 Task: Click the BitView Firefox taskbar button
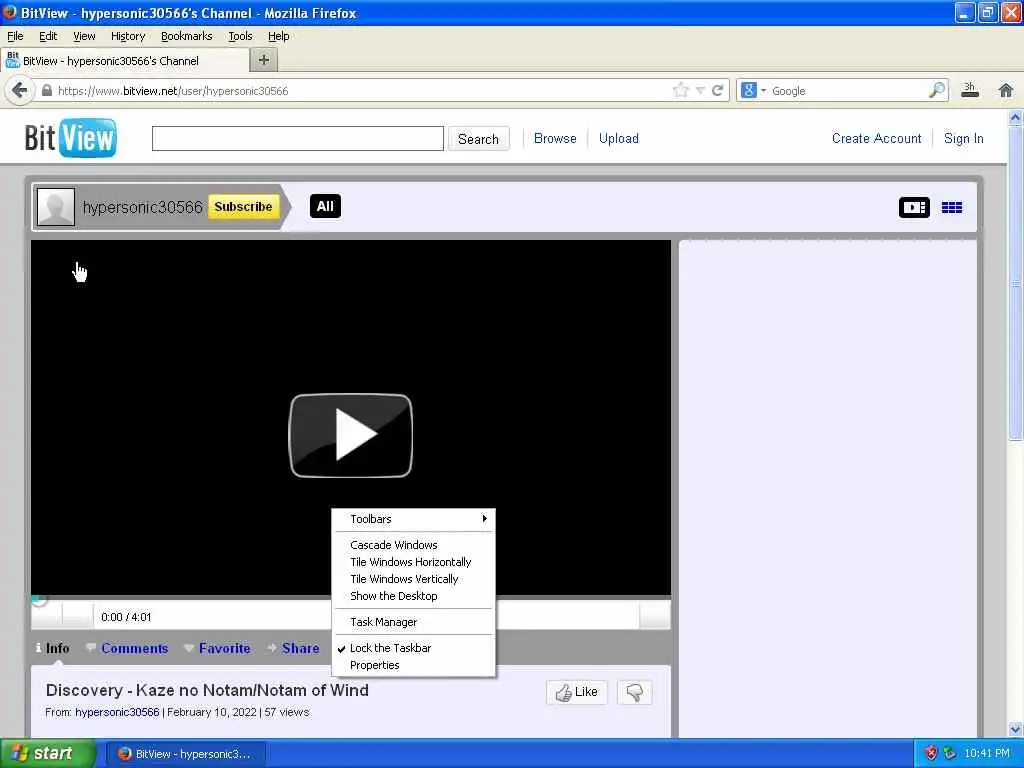[x=186, y=754]
